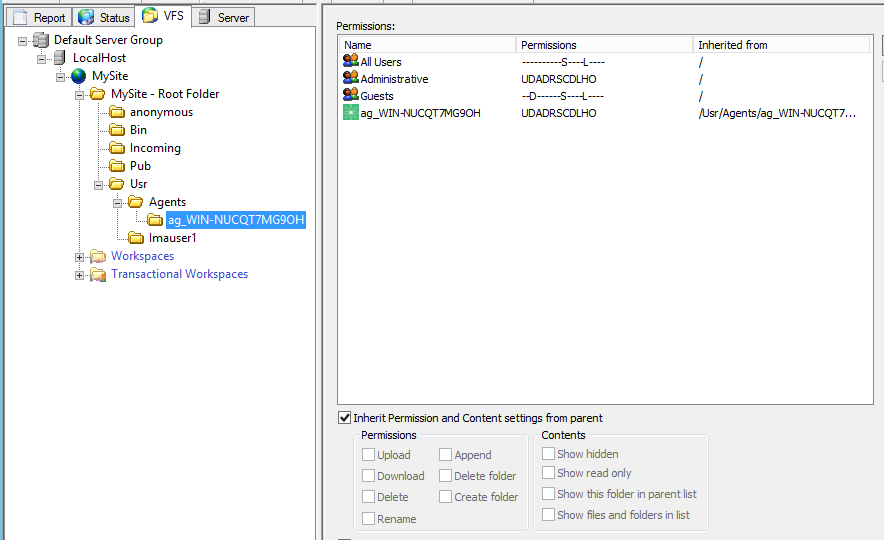
Task: Click the Workspaces folder icon
Action: (98, 256)
